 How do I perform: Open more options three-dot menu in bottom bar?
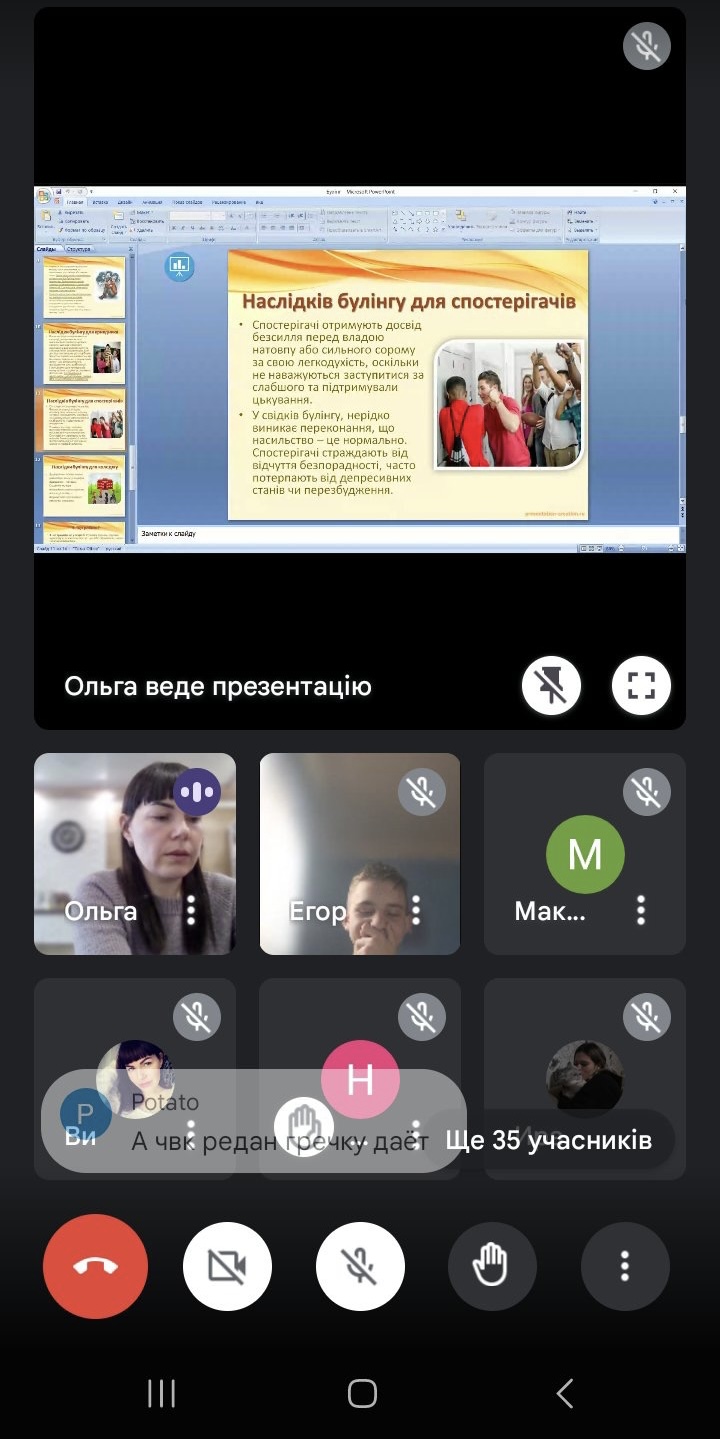coord(625,1267)
